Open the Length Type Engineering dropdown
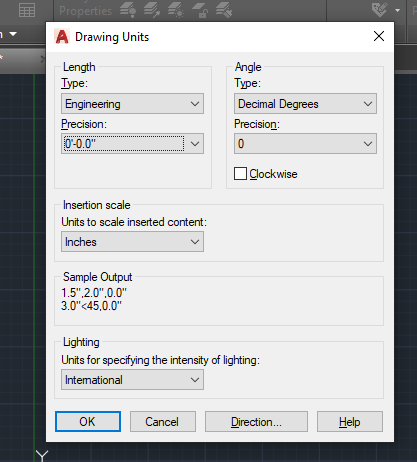 point(132,104)
